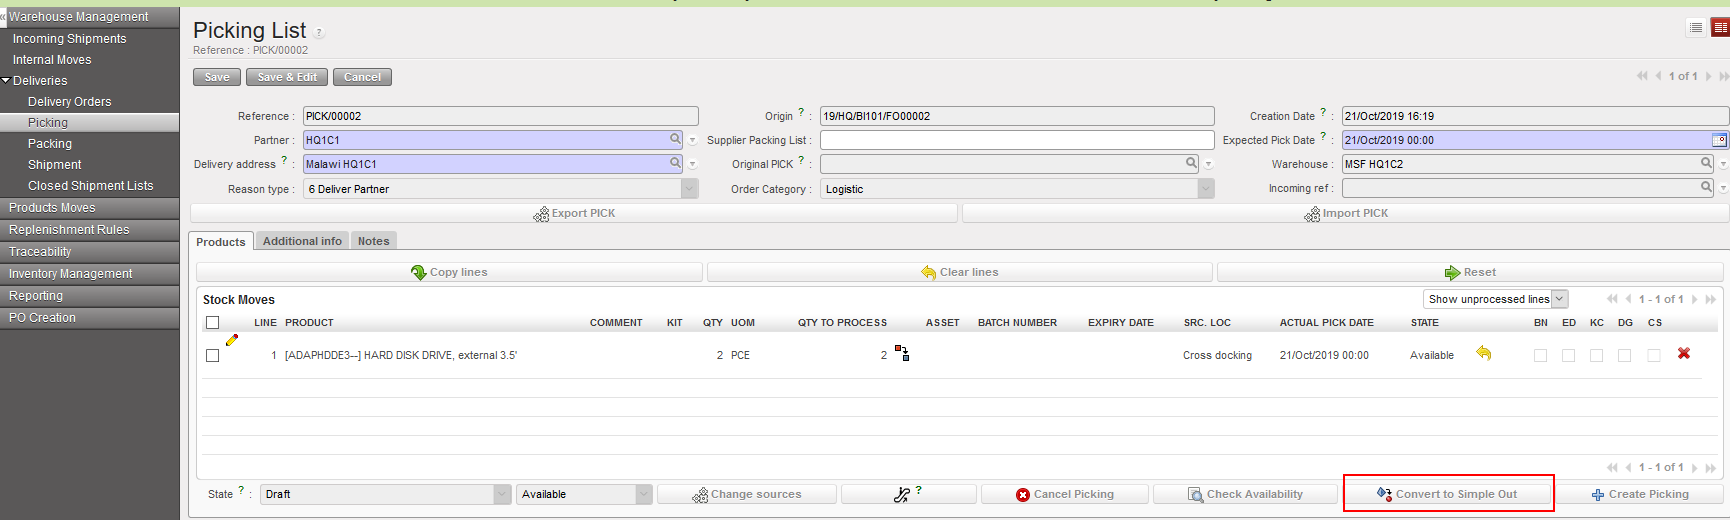Tick the select-all checkbox in Stock Moves header
Image resolution: width=1730 pixels, height=520 pixels.
click(212, 322)
